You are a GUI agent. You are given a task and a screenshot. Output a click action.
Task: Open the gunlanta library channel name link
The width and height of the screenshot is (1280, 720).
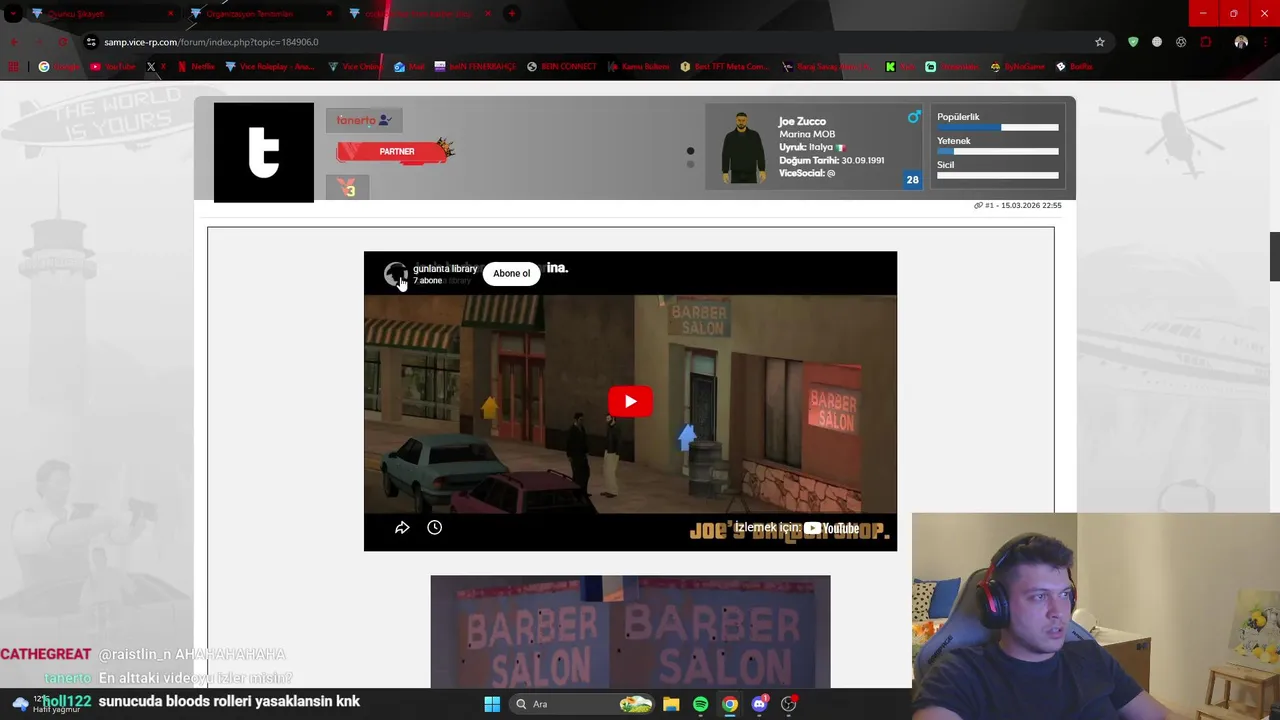[x=445, y=268]
